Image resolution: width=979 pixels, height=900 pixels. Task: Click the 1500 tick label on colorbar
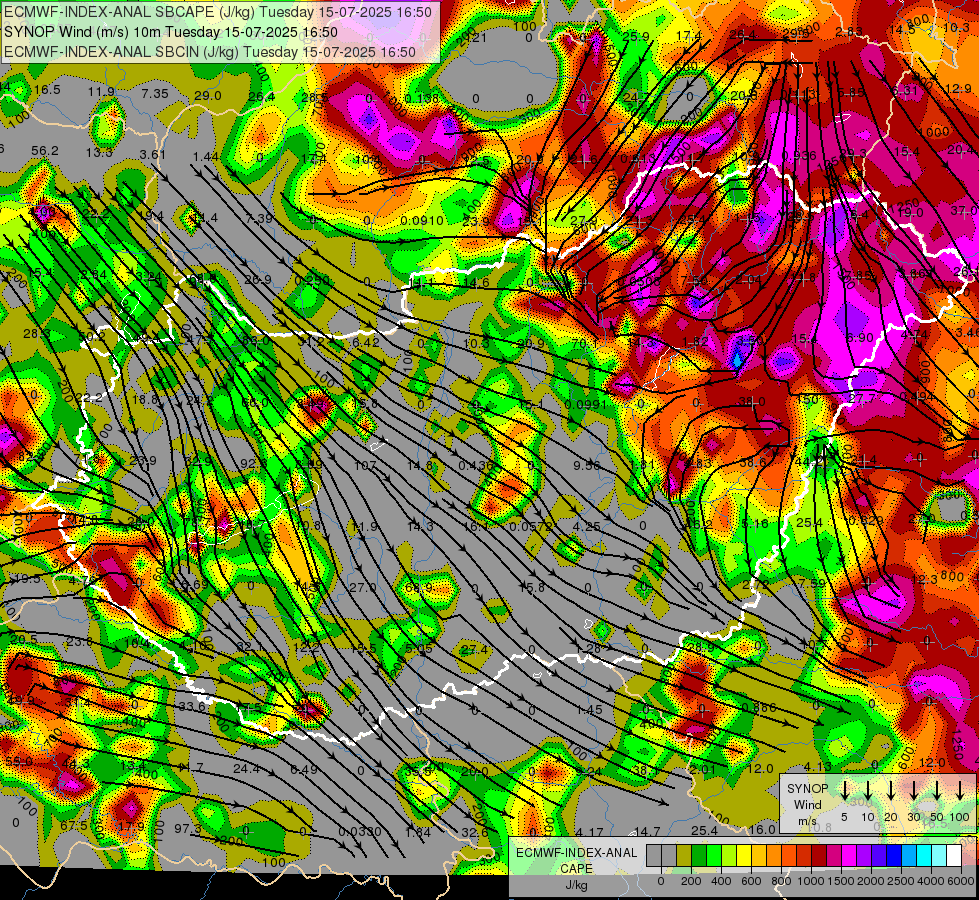(x=841, y=881)
